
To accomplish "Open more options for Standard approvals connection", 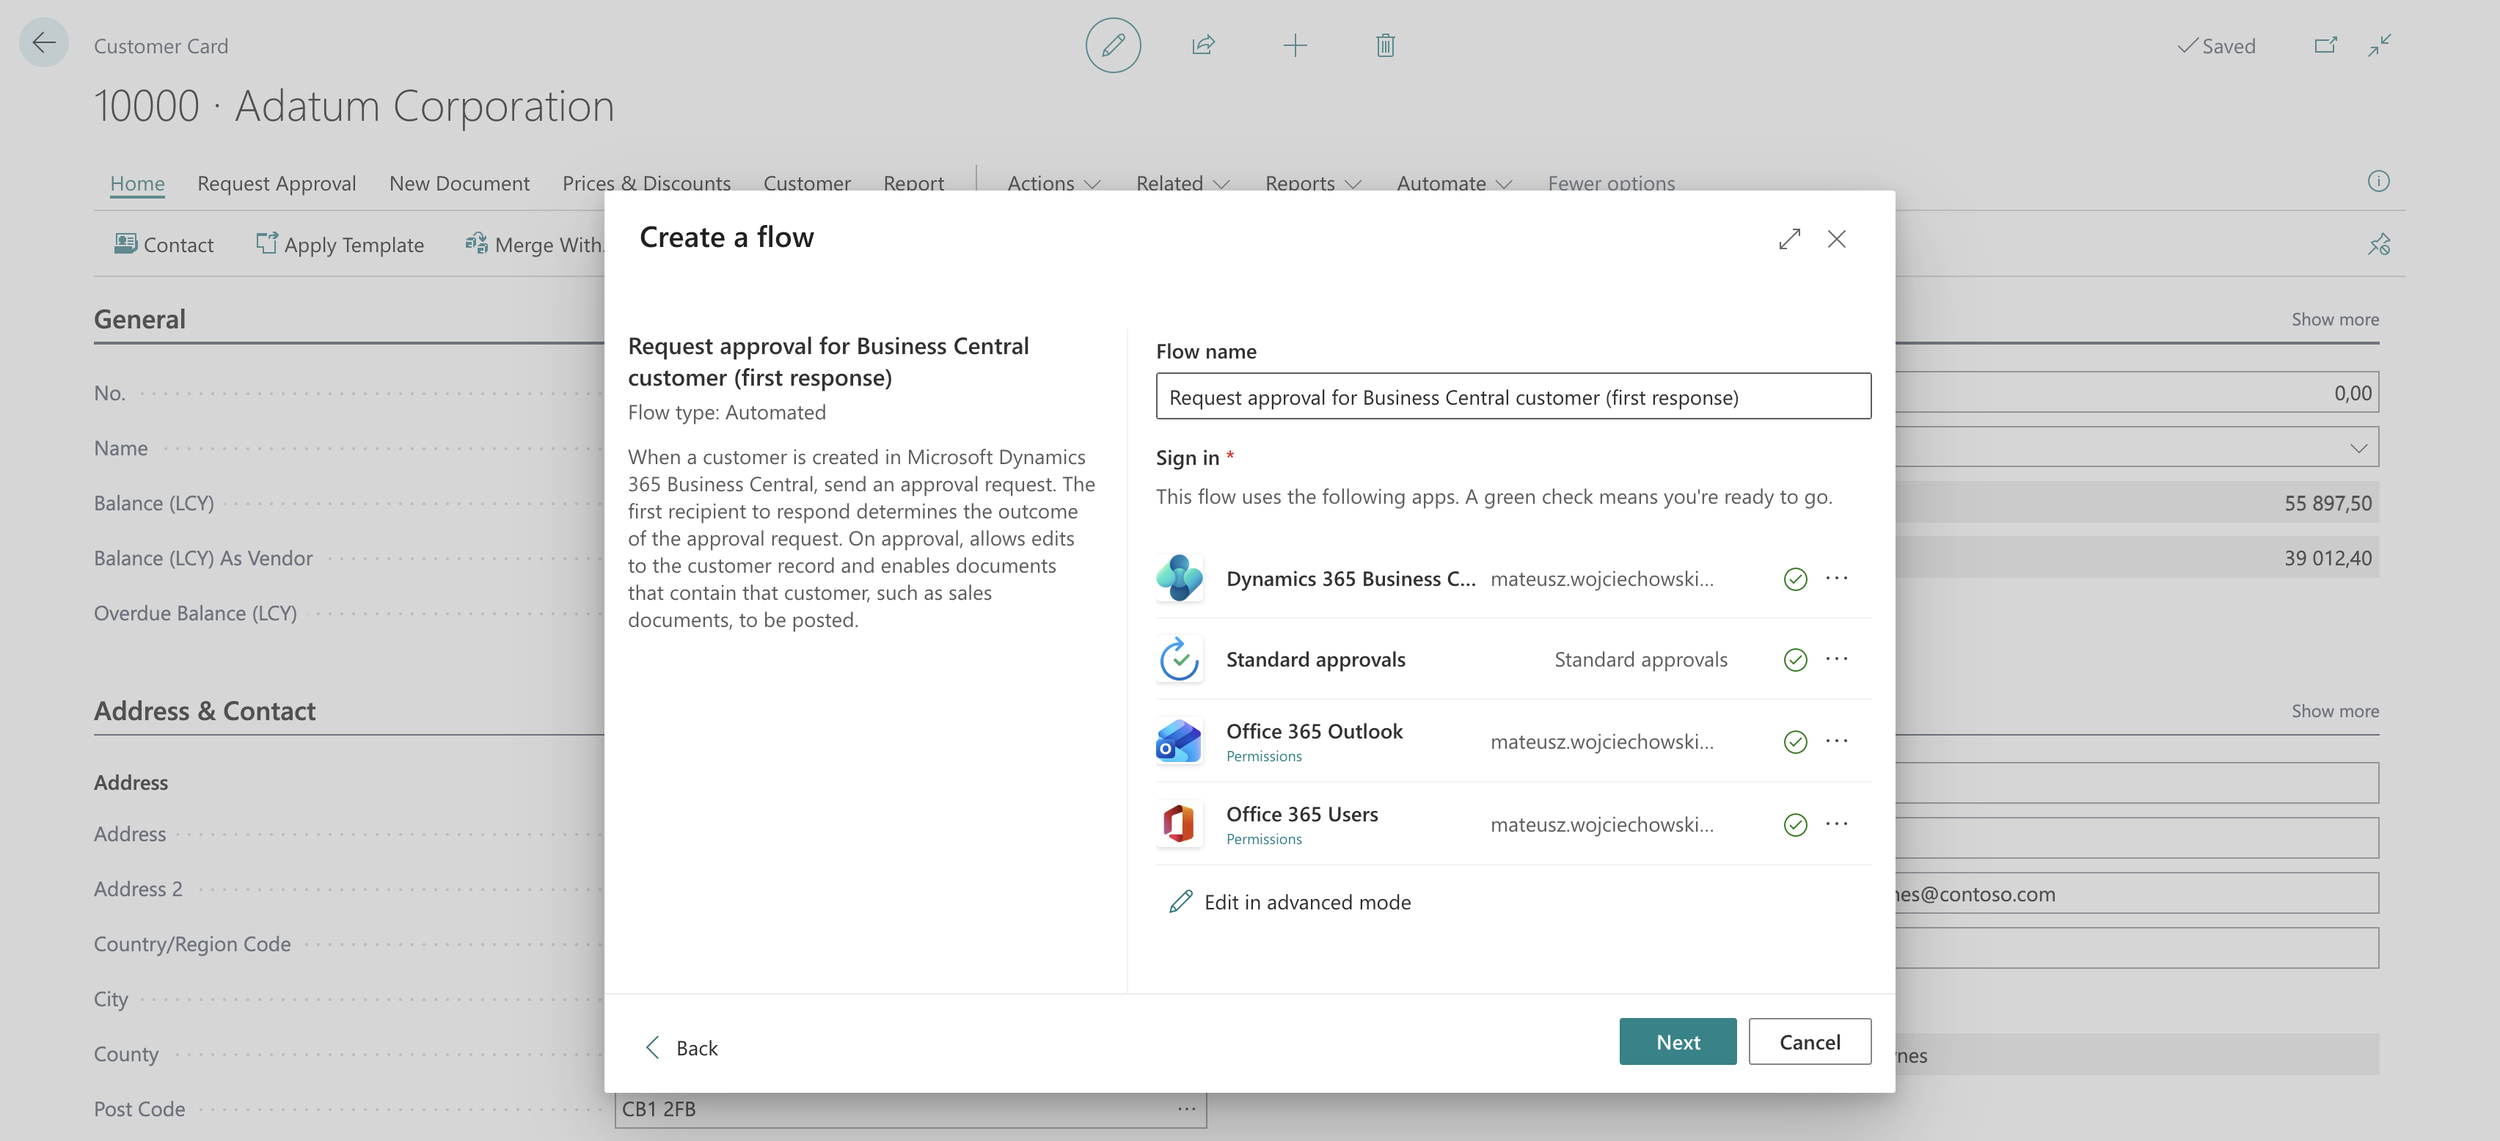I will (1837, 659).
